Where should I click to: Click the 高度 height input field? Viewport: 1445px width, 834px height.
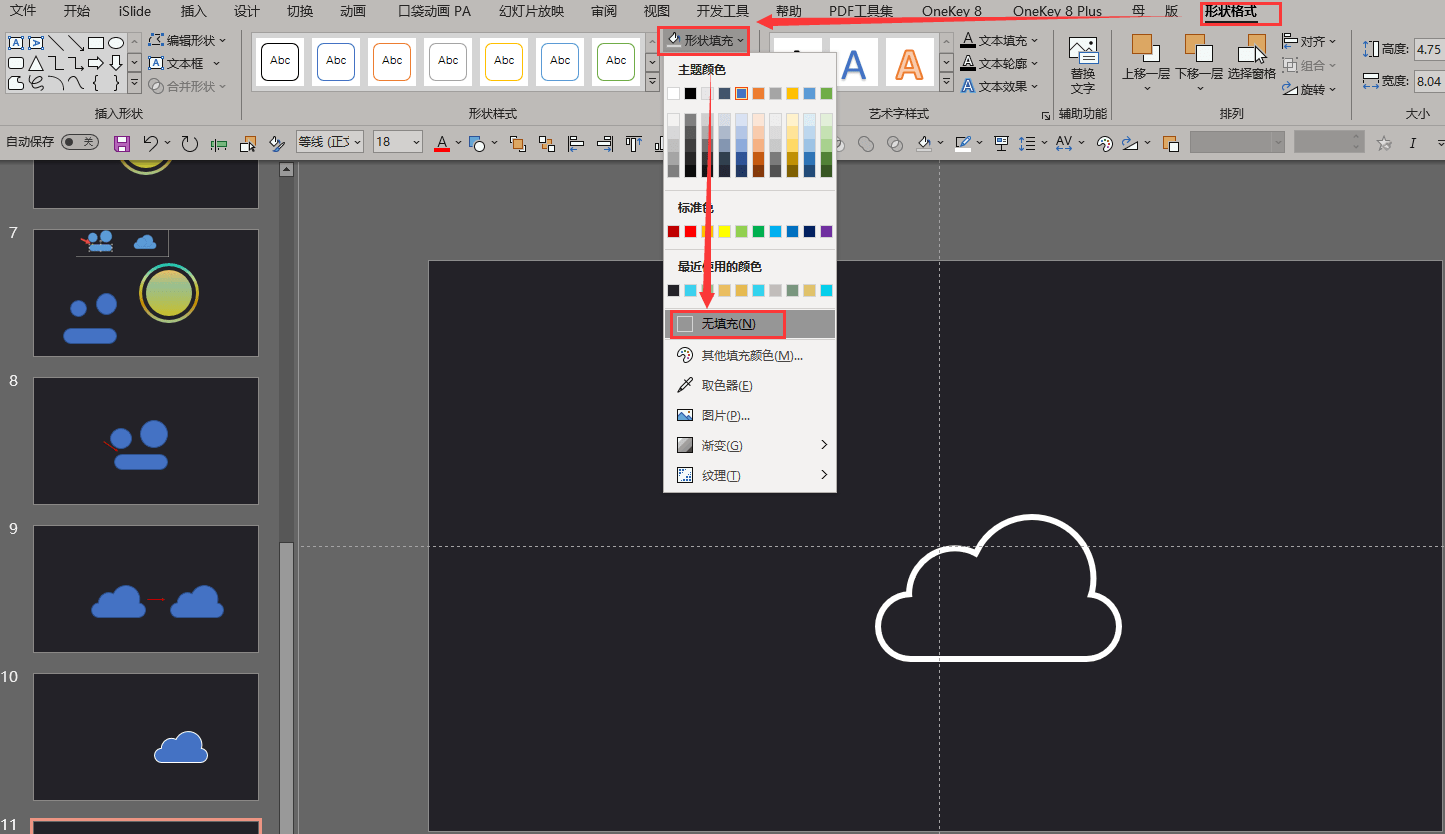[x=1428, y=49]
